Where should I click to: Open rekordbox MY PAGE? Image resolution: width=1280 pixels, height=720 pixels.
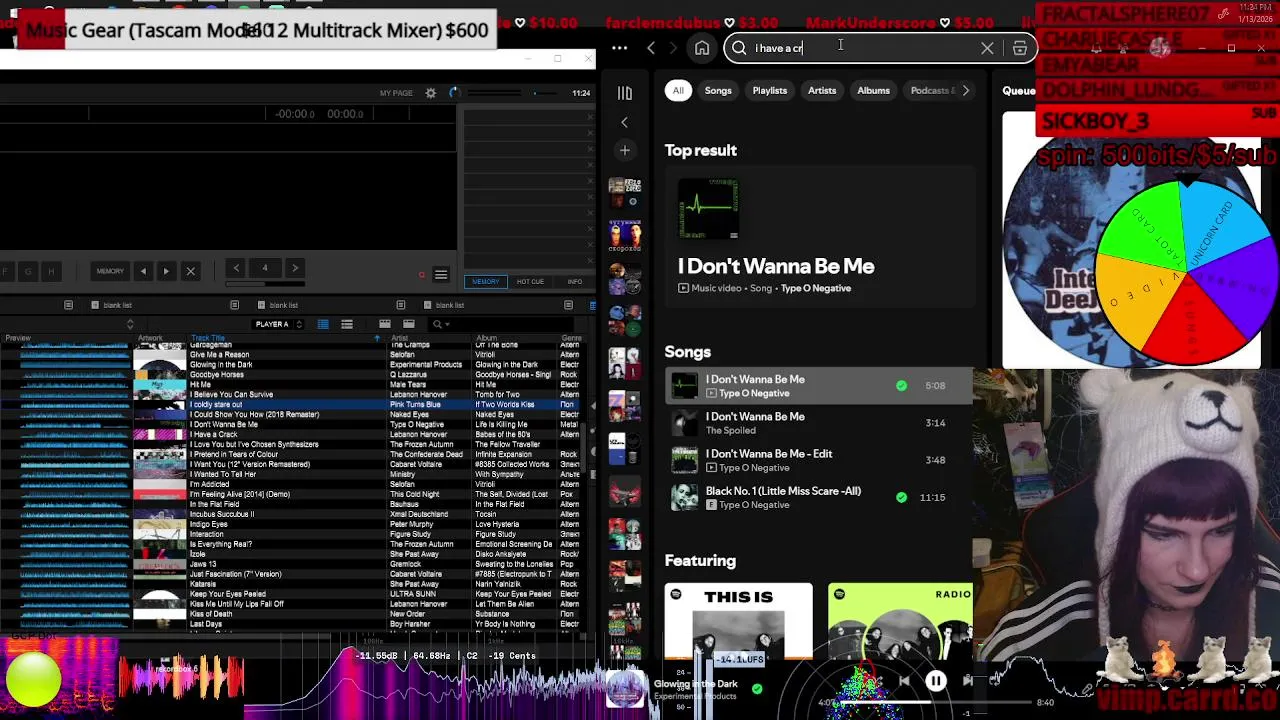pos(396,93)
